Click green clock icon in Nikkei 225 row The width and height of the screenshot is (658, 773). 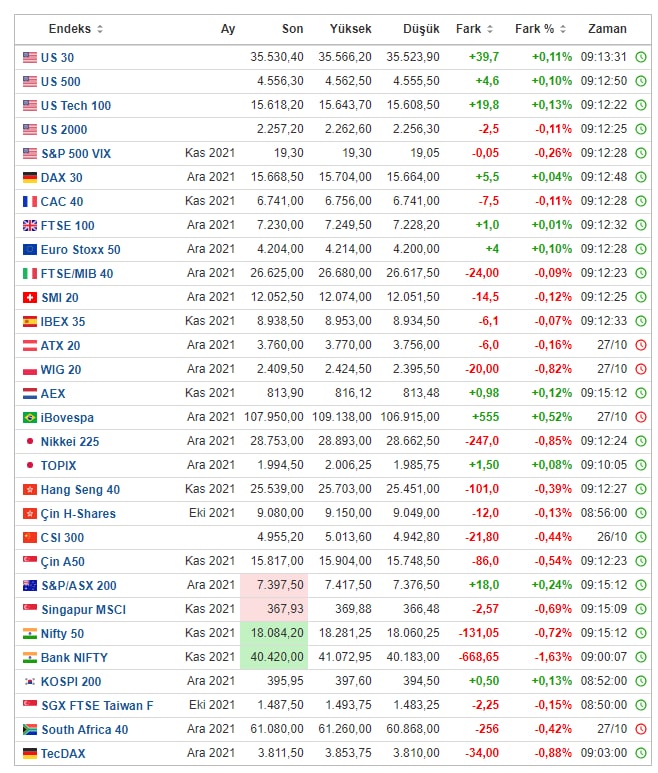pyautogui.click(x=641, y=441)
